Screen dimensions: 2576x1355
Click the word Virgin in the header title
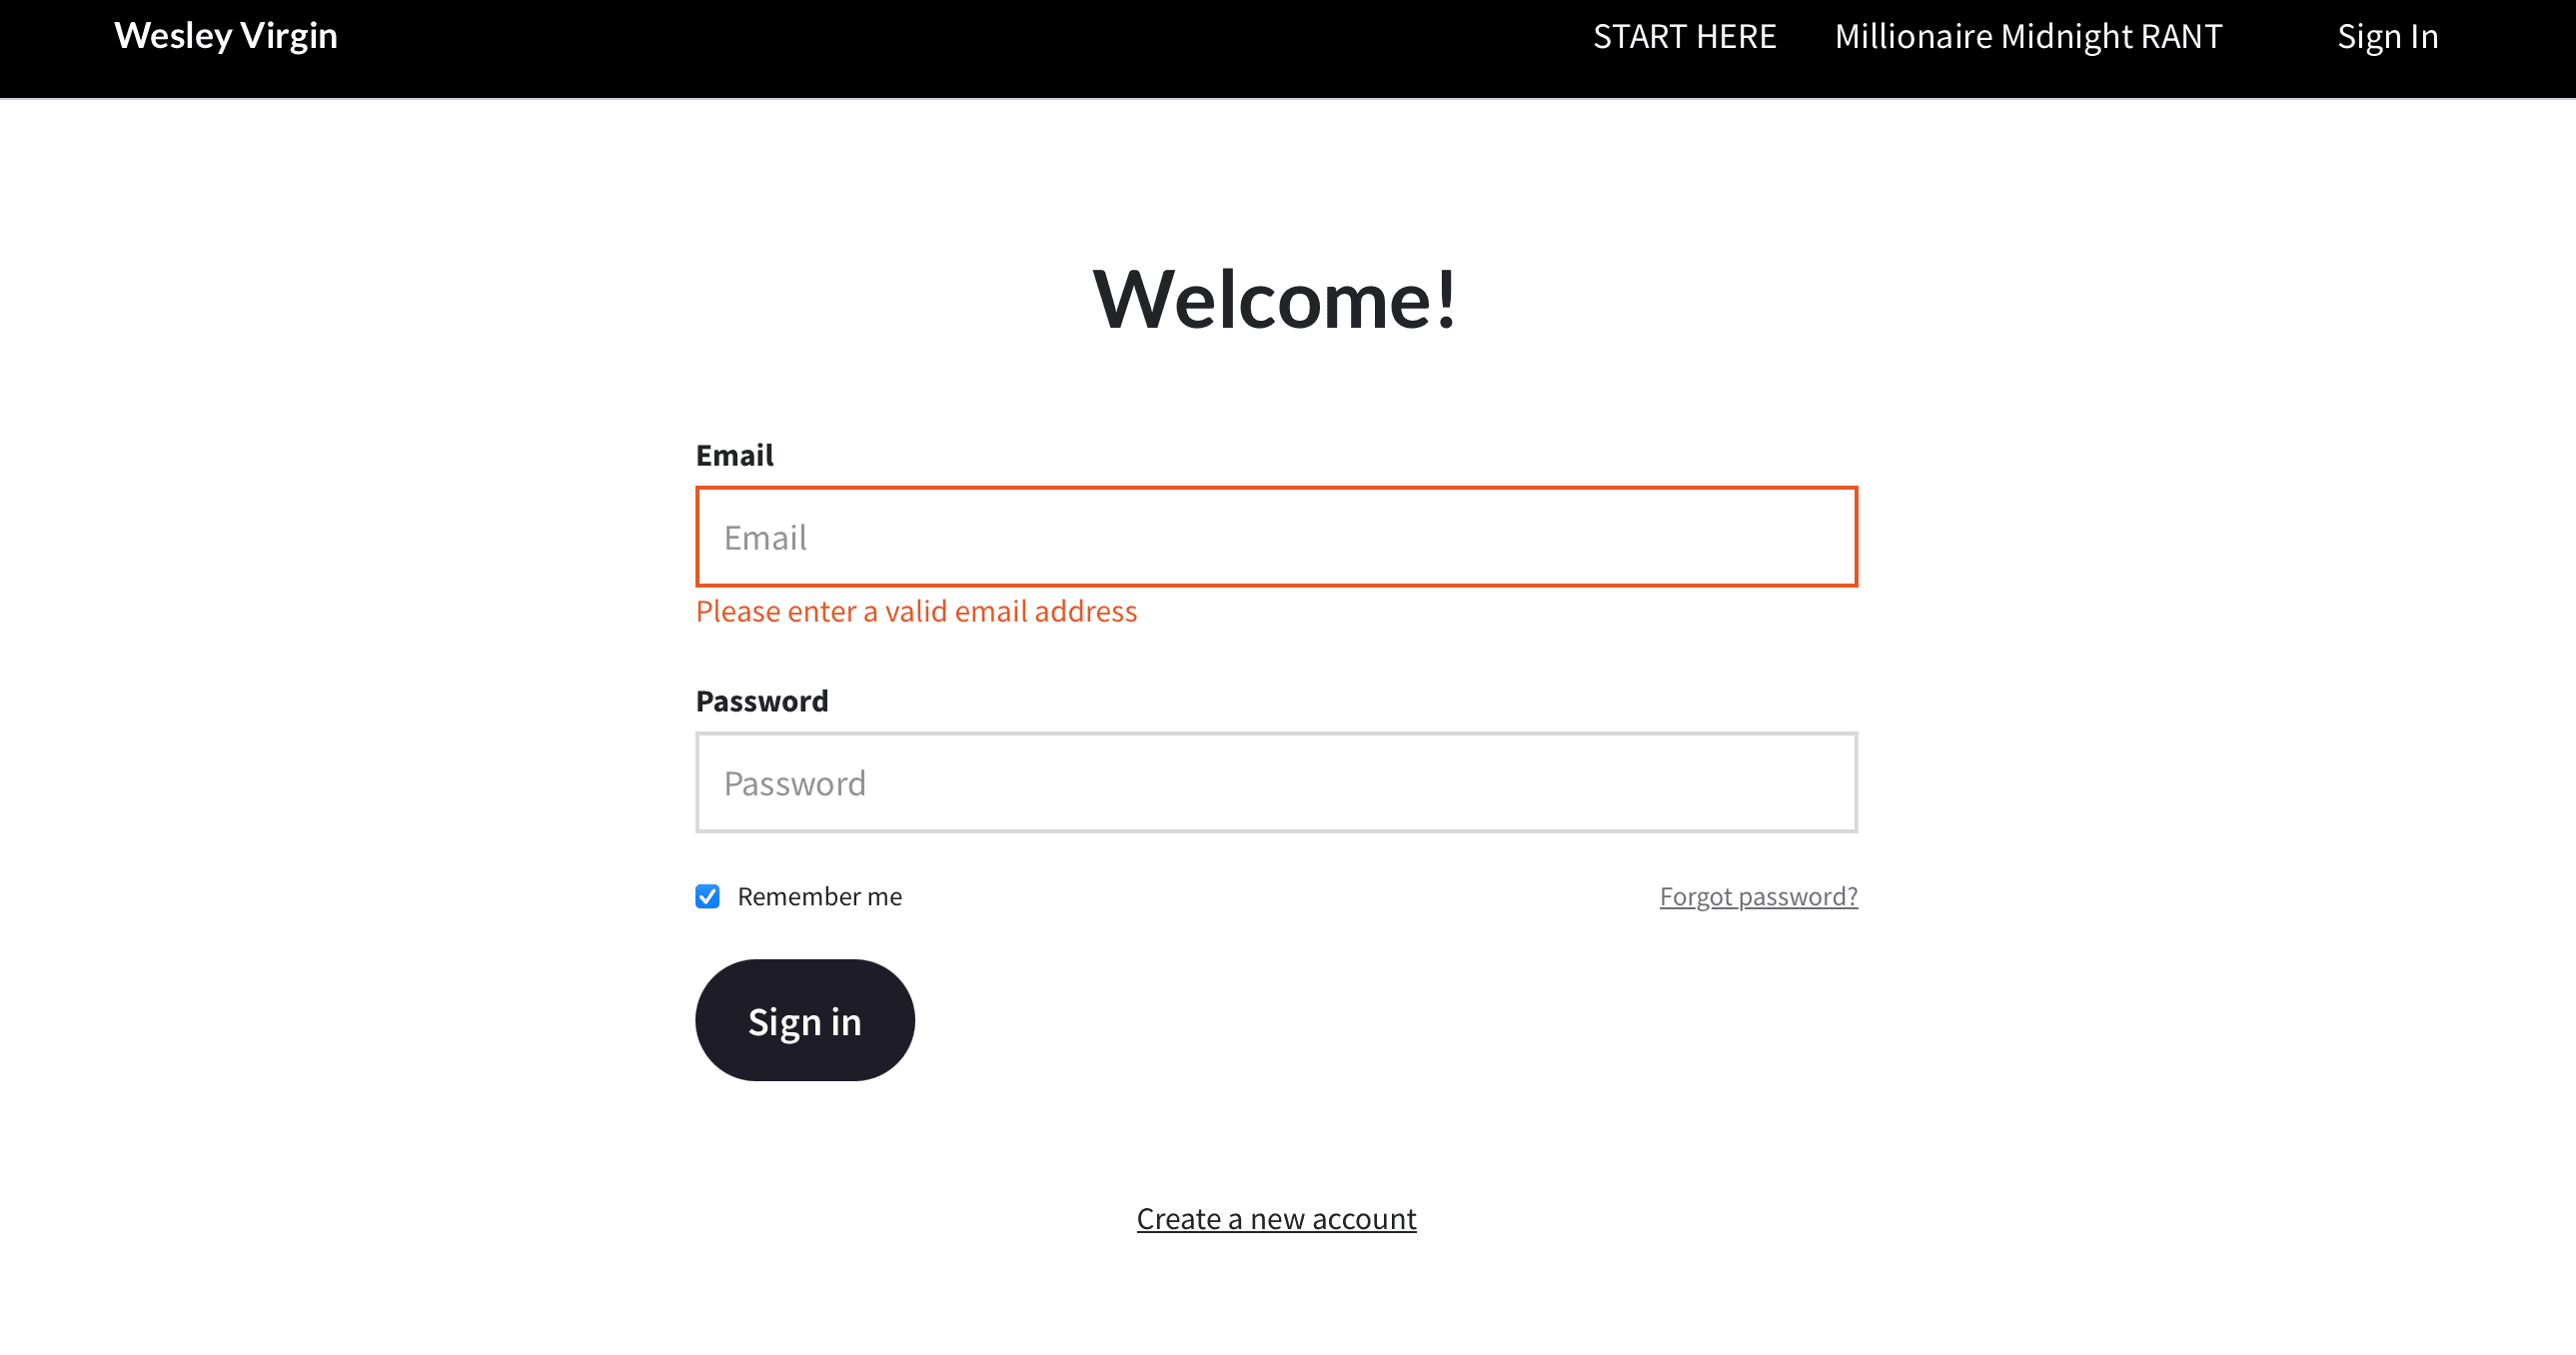pyautogui.click(x=288, y=36)
